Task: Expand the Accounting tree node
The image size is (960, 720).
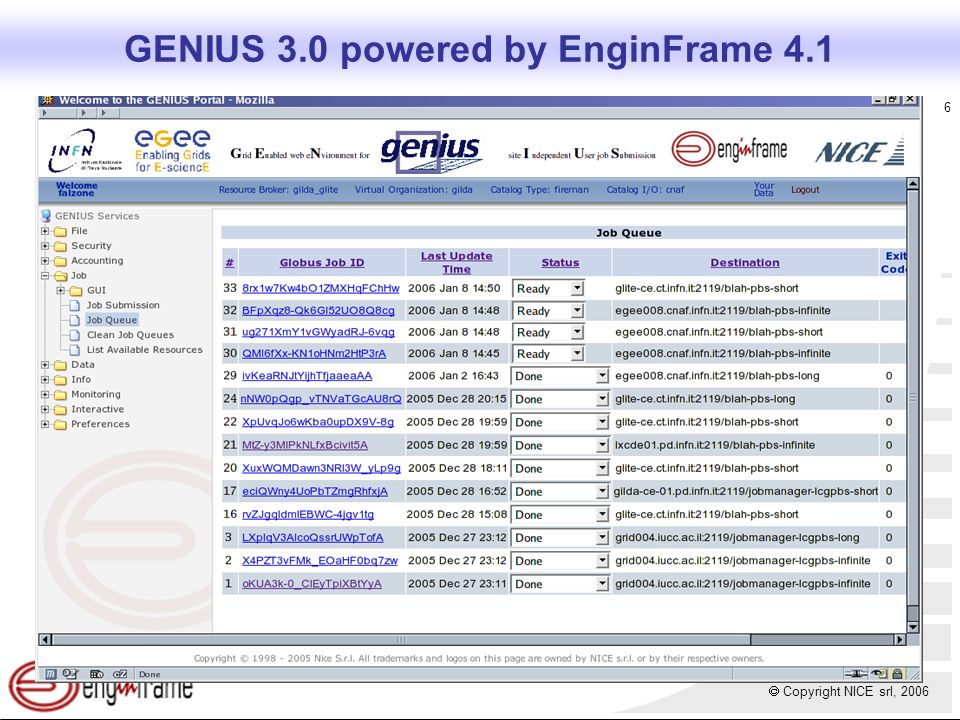Action: pos(45,261)
